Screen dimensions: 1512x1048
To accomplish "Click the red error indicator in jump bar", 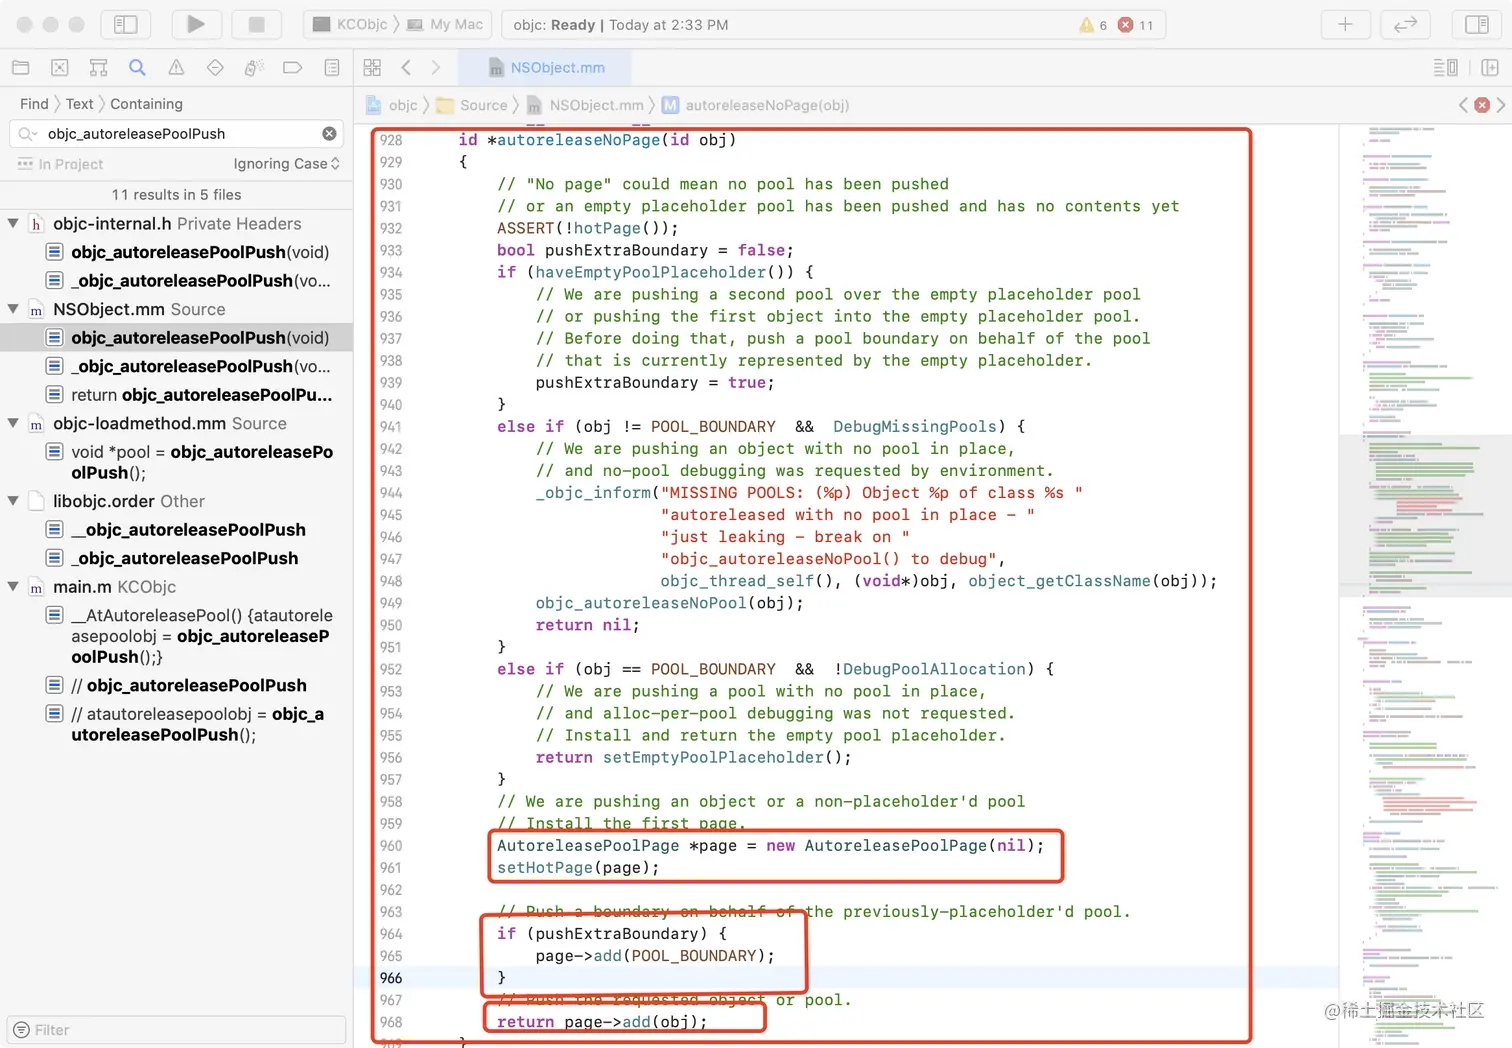I will tap(1482, 105).
